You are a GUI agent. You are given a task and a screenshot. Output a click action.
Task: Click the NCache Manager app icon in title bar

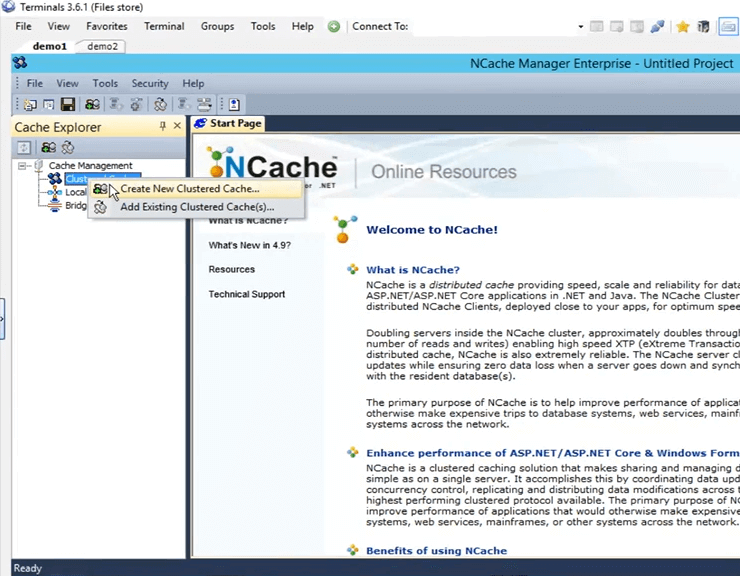click(20, 63)
